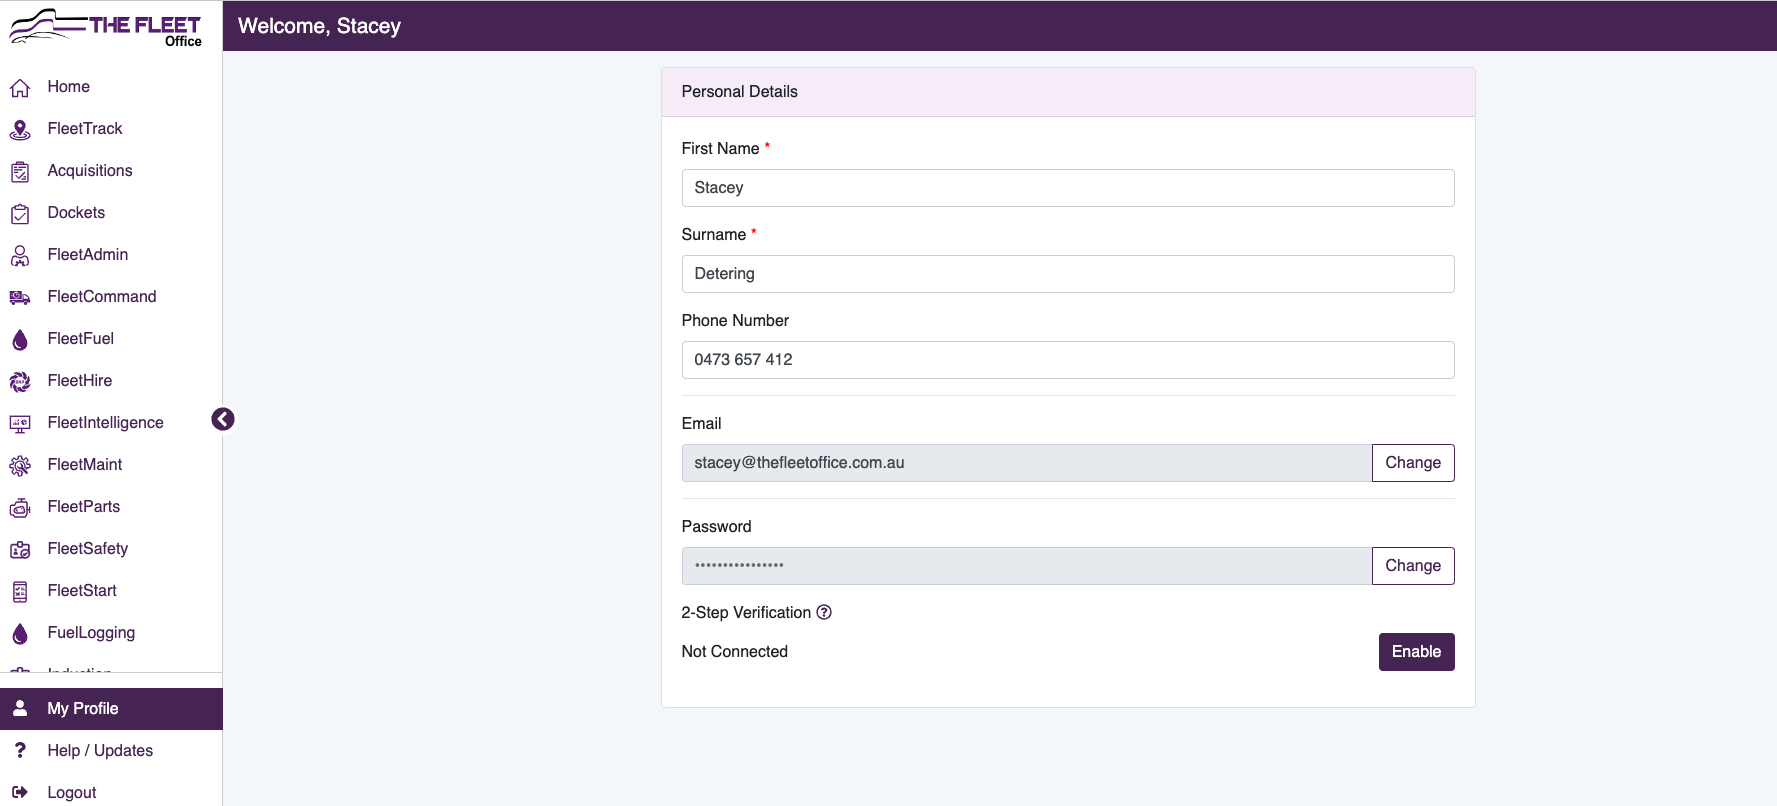Viewport: 1777px width, 806px height.
Task: Click the Help question mark icon
Action: coord(20,750)
